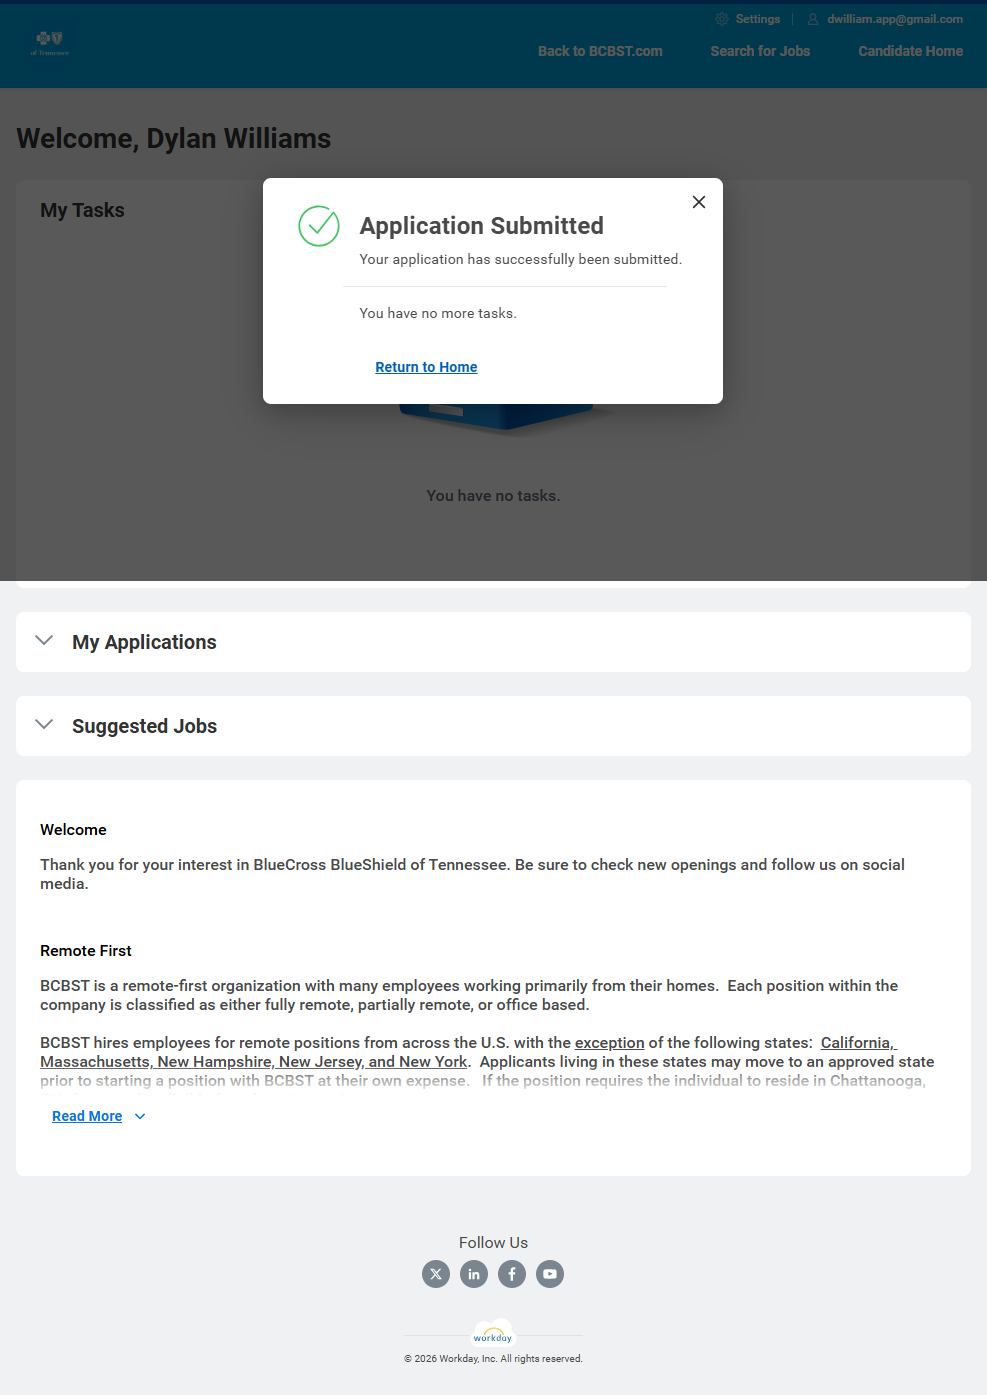The image size is (987, 1395).
Task: Open Search for Jobs in the header
Action: coord(760,51)
